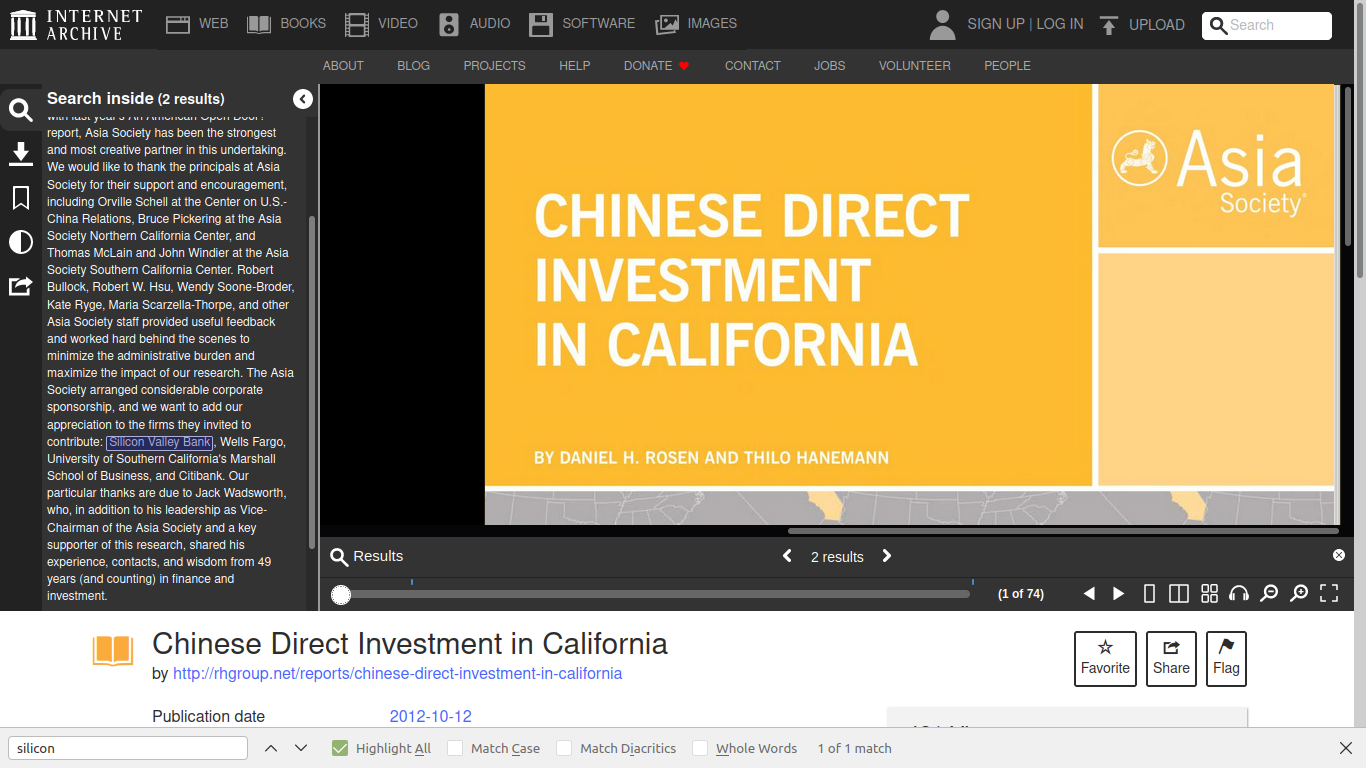Switch to two-page view
Viewport: 1366px width, 768px height.
pyautogui.click(x=1179, y=594)
